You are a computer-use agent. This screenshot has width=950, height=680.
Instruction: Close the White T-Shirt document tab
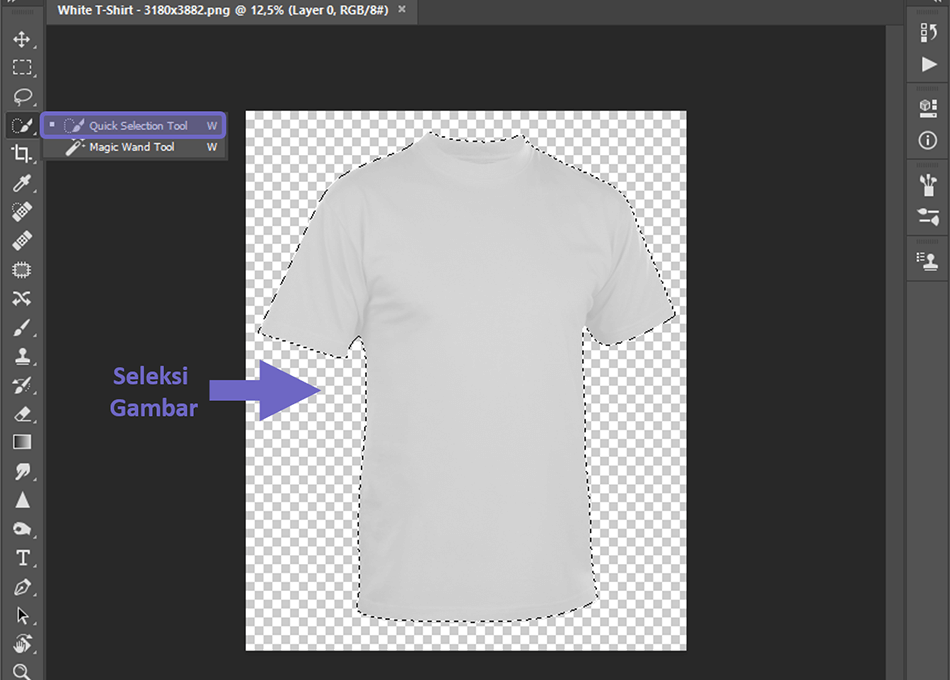click(402, 10)
